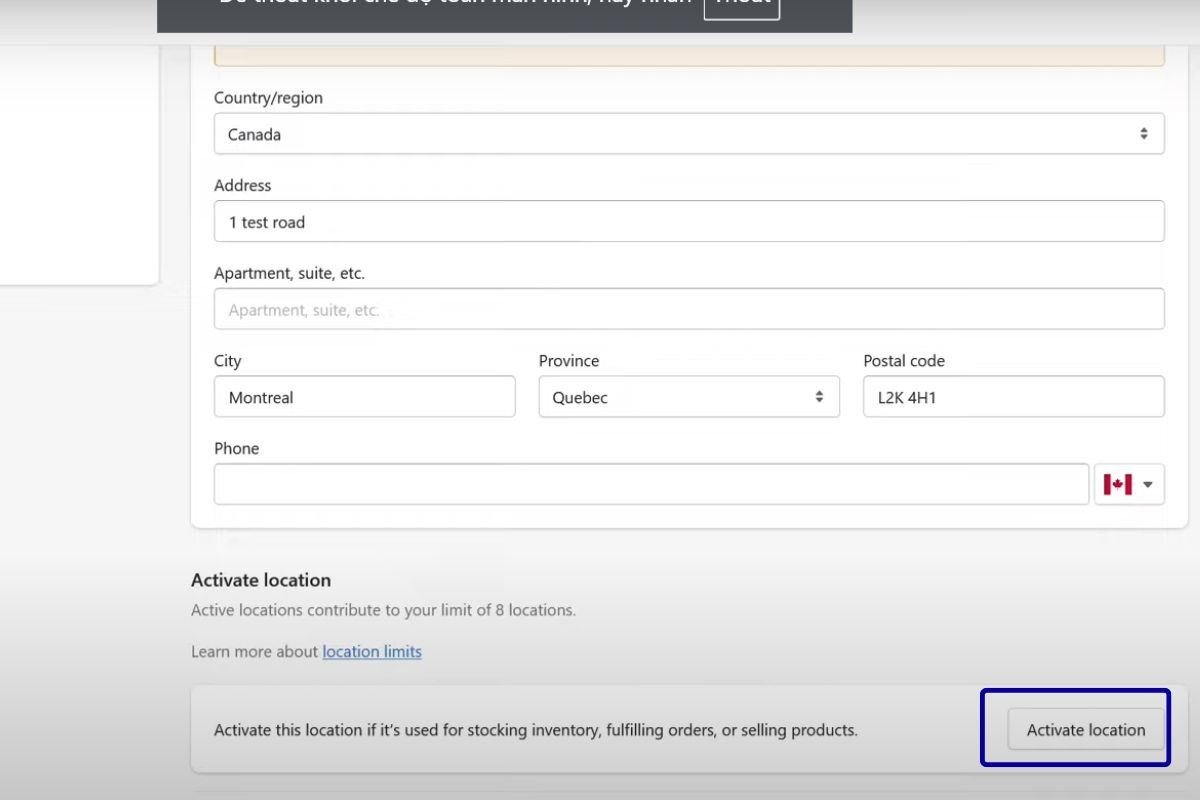Click the Postal code field label
The image size is (1200, 800).
point(904,361)
